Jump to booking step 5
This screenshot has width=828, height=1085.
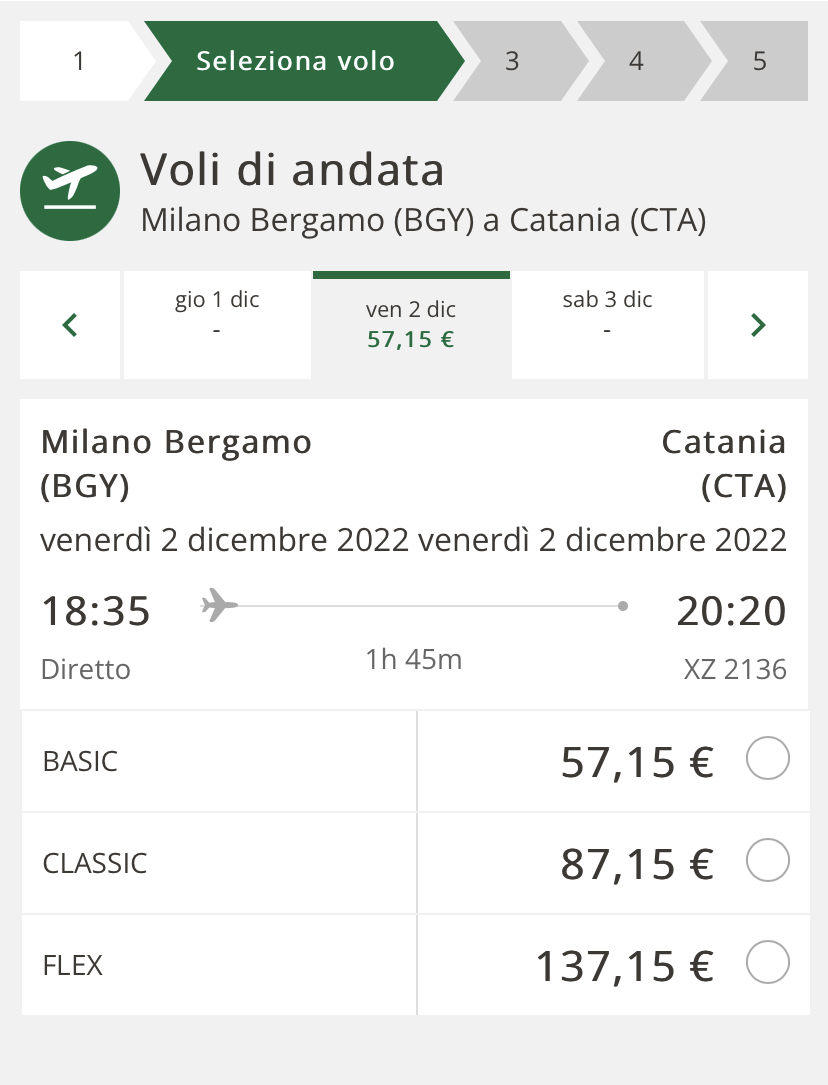759,61
